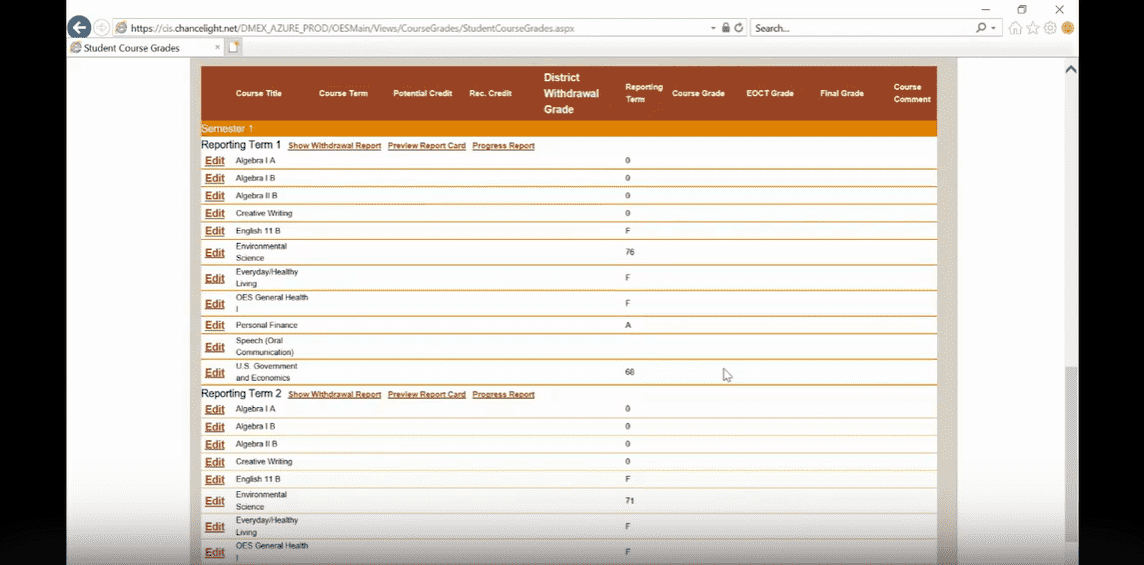Click the scrollbar up arrow
This screenshot has height=565, width=1144.
point(1070,70)
